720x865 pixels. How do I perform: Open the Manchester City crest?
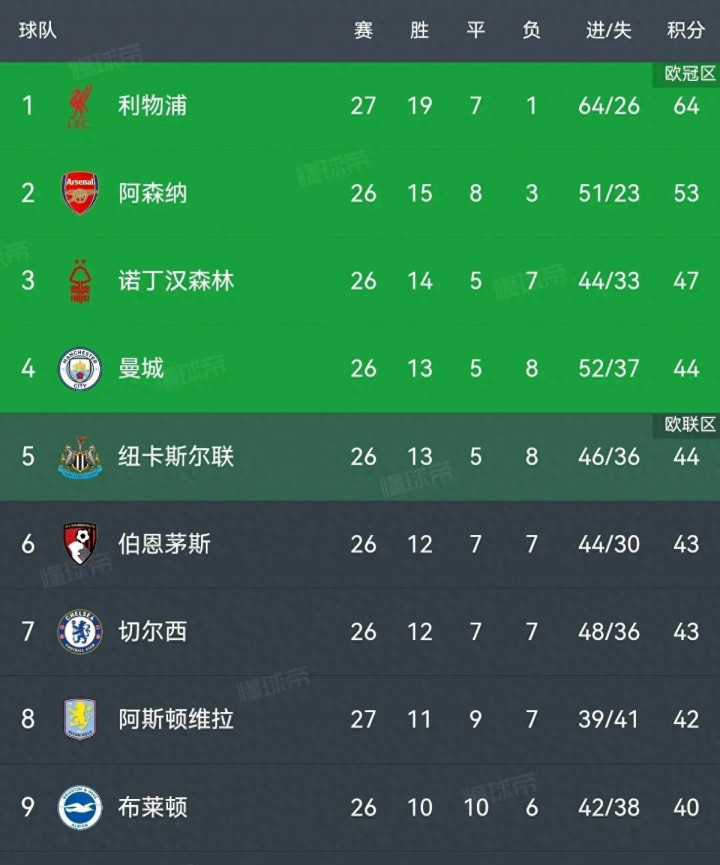[x=79, y=369]
